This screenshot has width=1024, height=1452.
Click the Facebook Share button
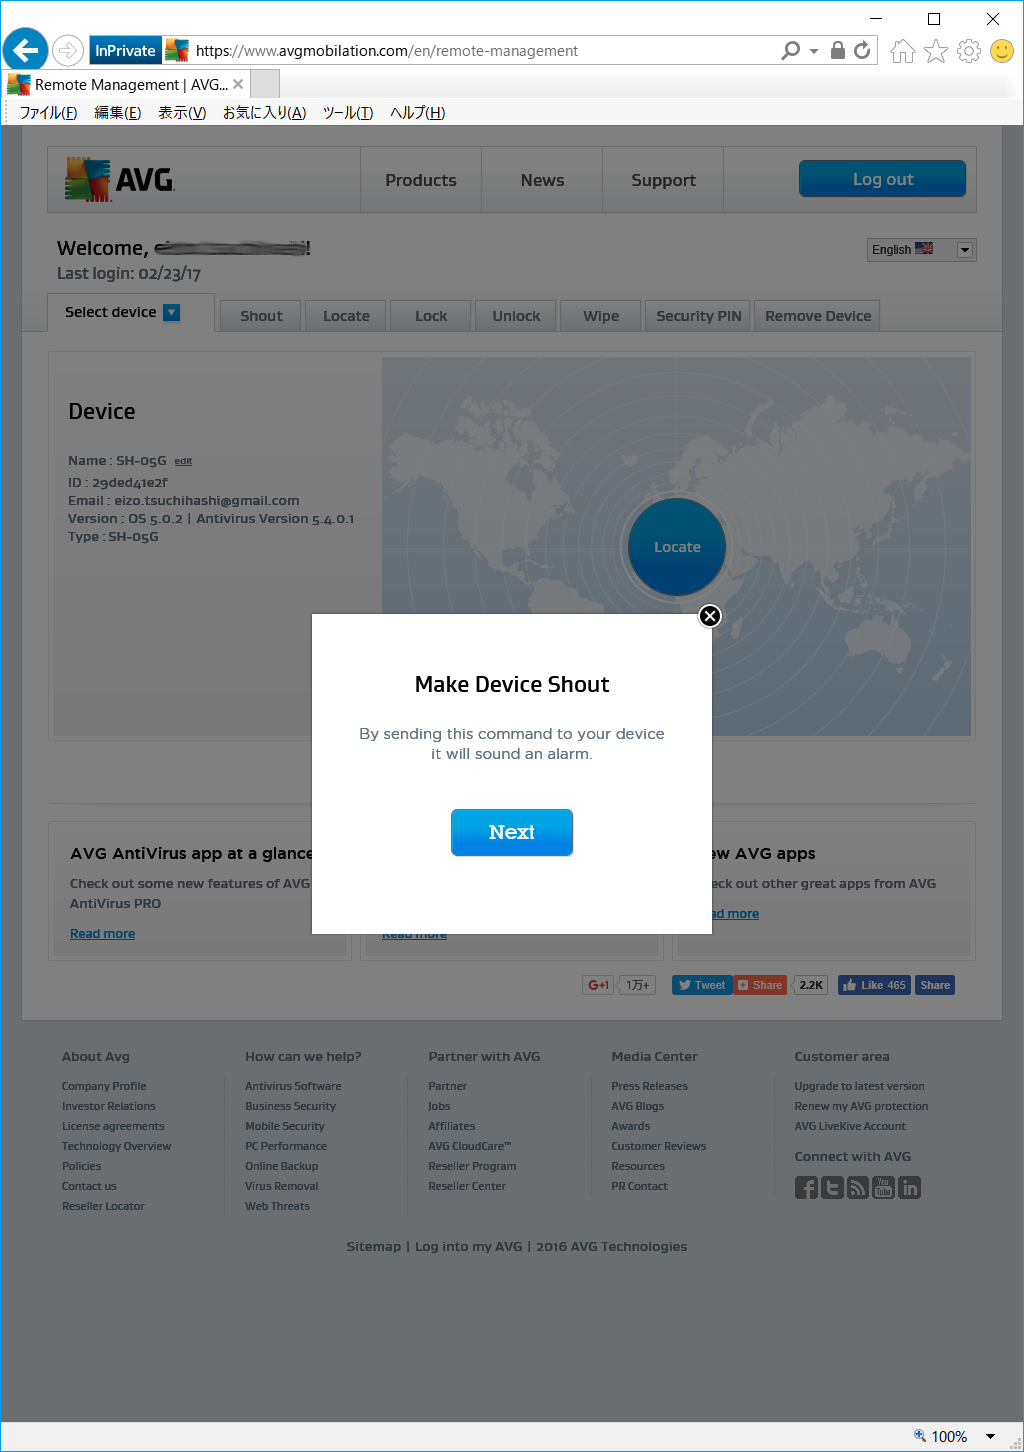[x=935, y=985]
